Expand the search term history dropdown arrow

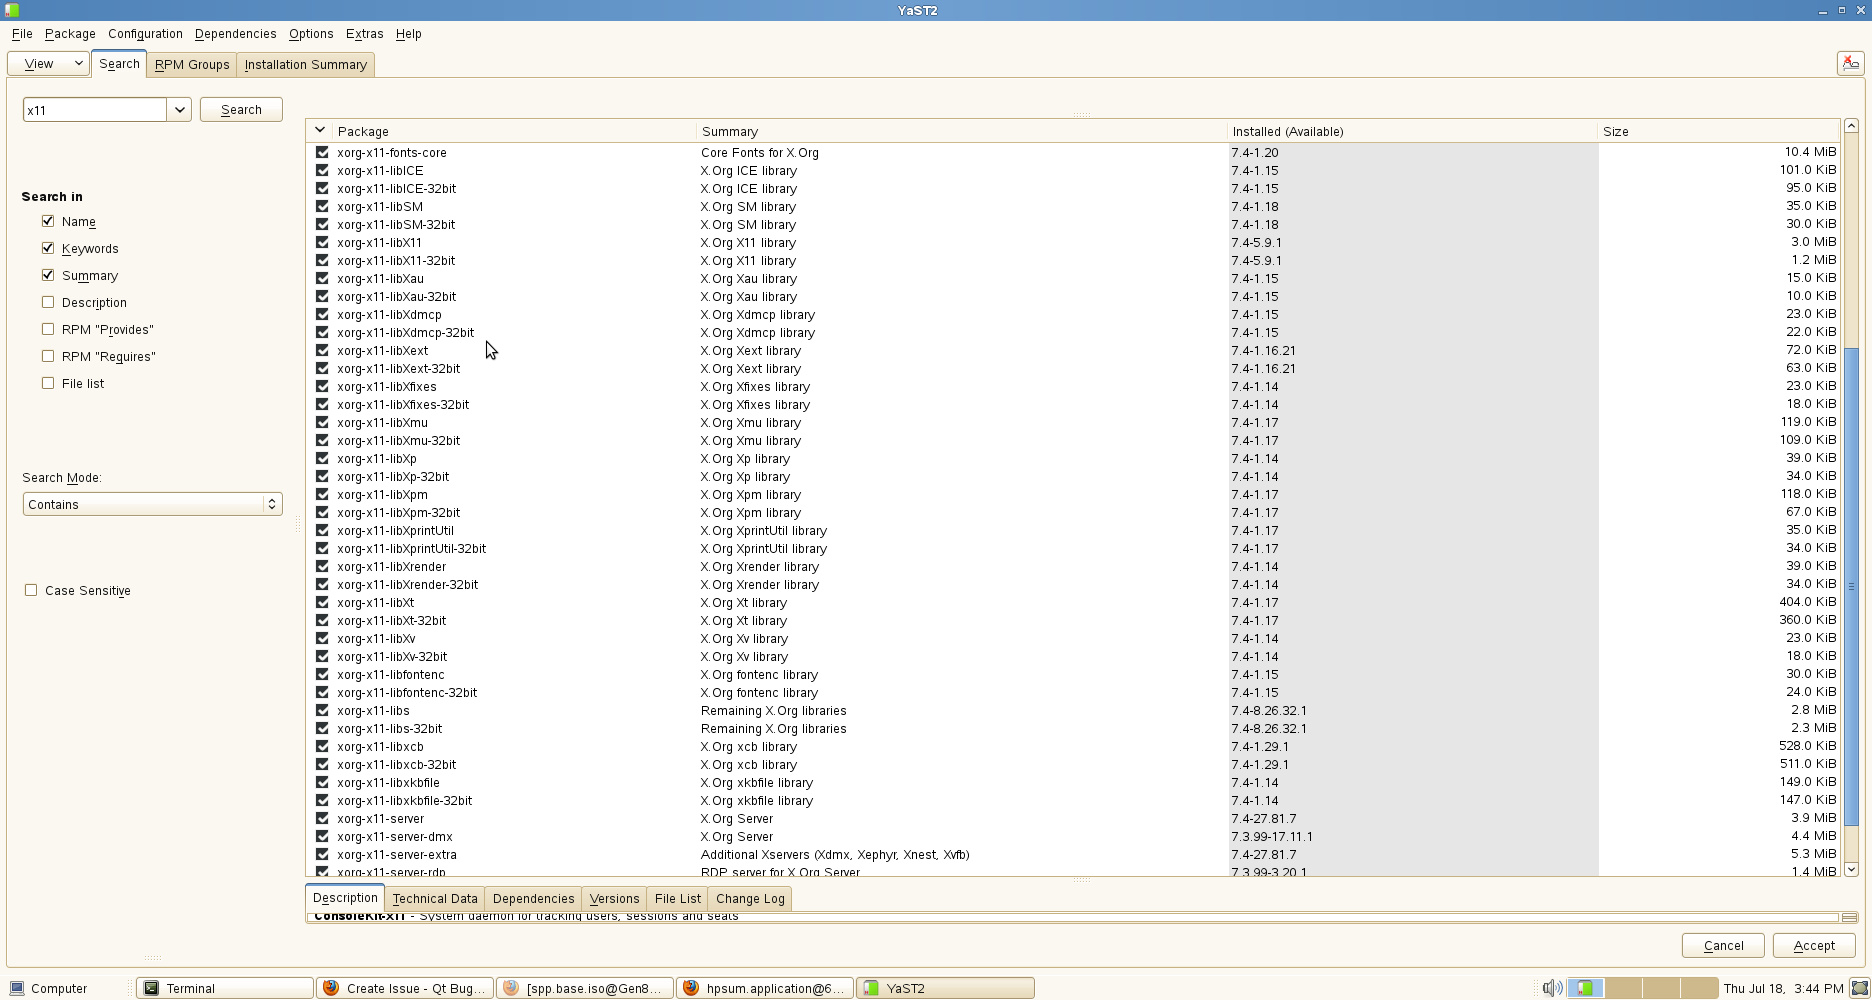[x=179, y=110]
